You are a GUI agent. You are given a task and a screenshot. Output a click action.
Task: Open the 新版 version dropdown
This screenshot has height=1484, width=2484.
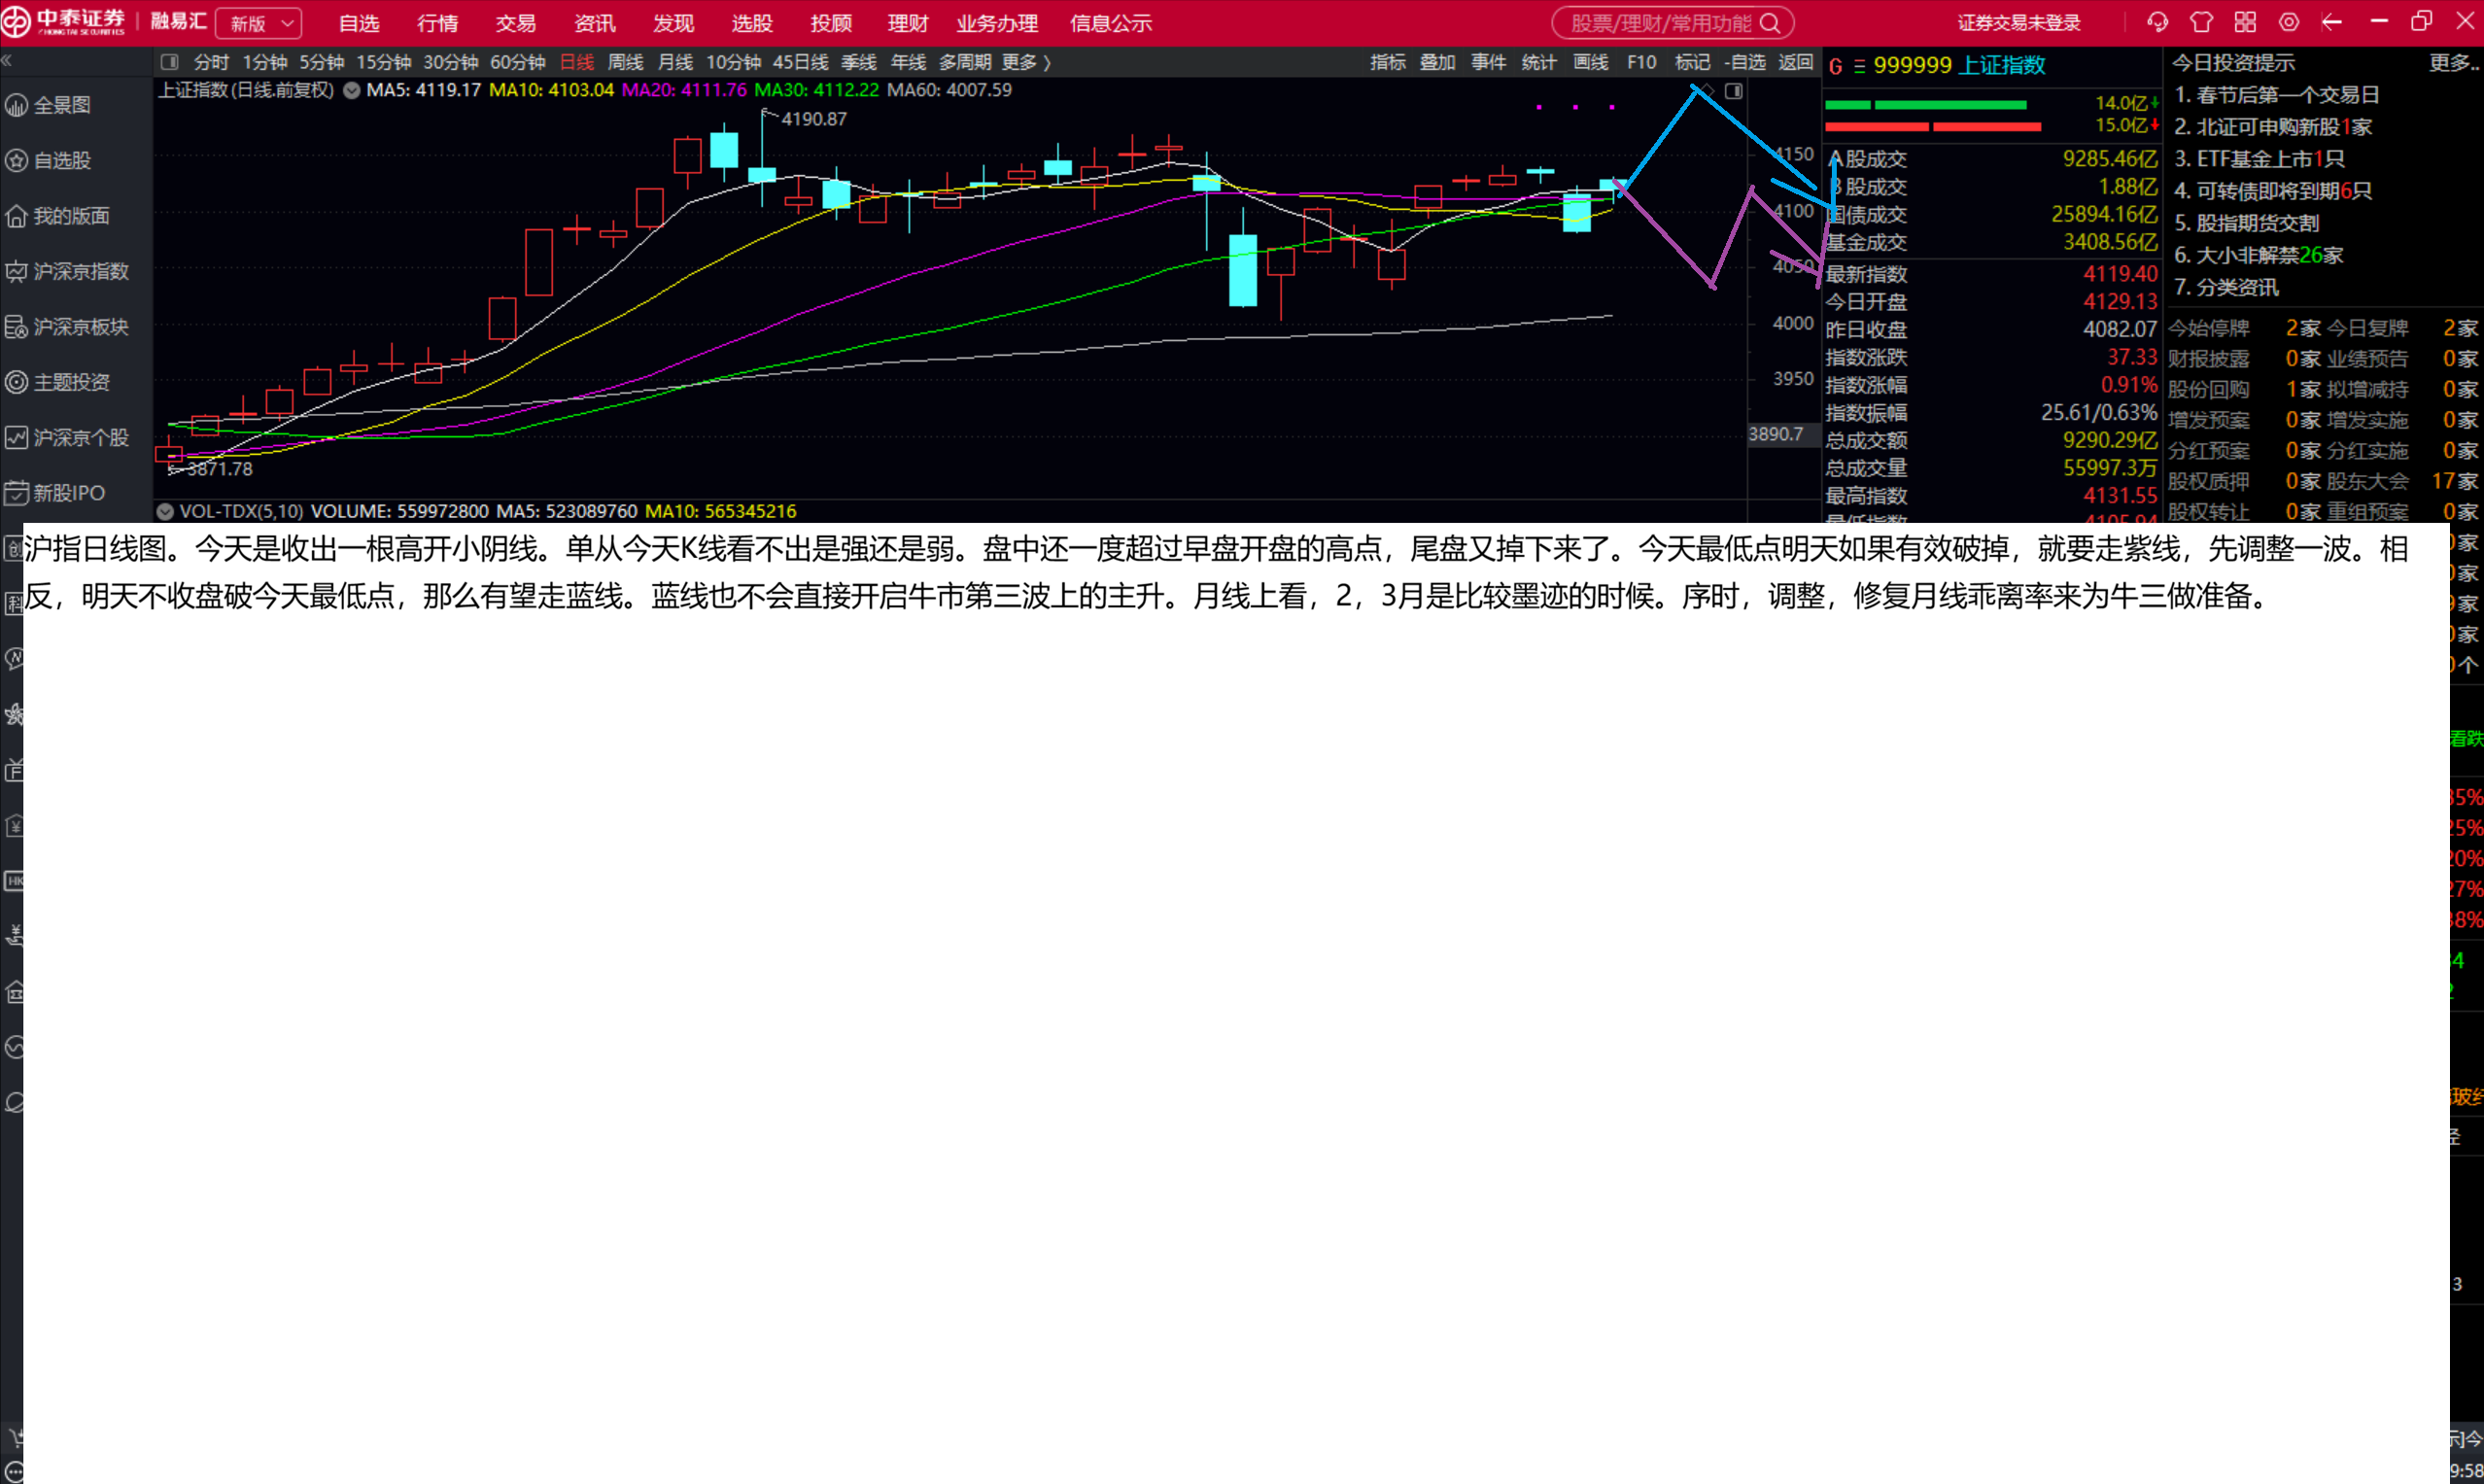(x=259, y=23)
